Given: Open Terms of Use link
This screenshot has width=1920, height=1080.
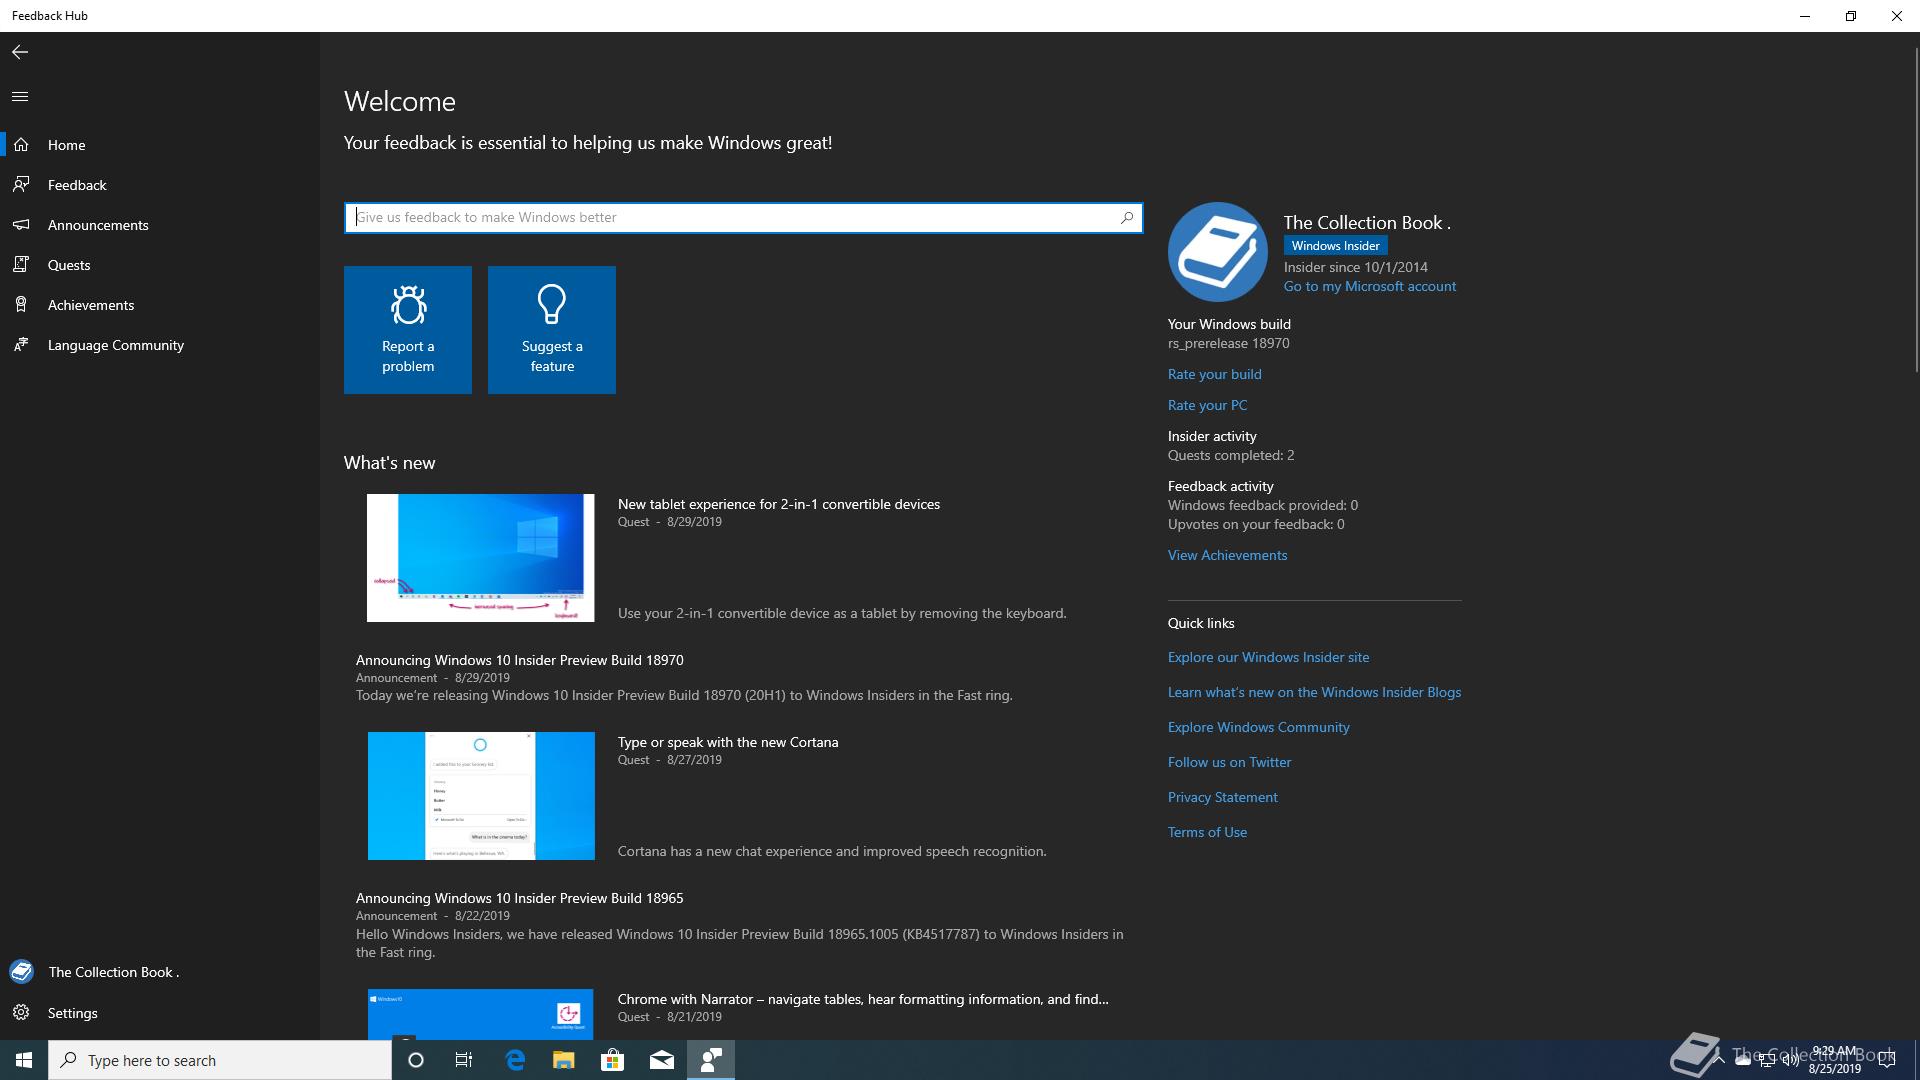Looking at the screenshot, I should click(x=1208, y=832).
